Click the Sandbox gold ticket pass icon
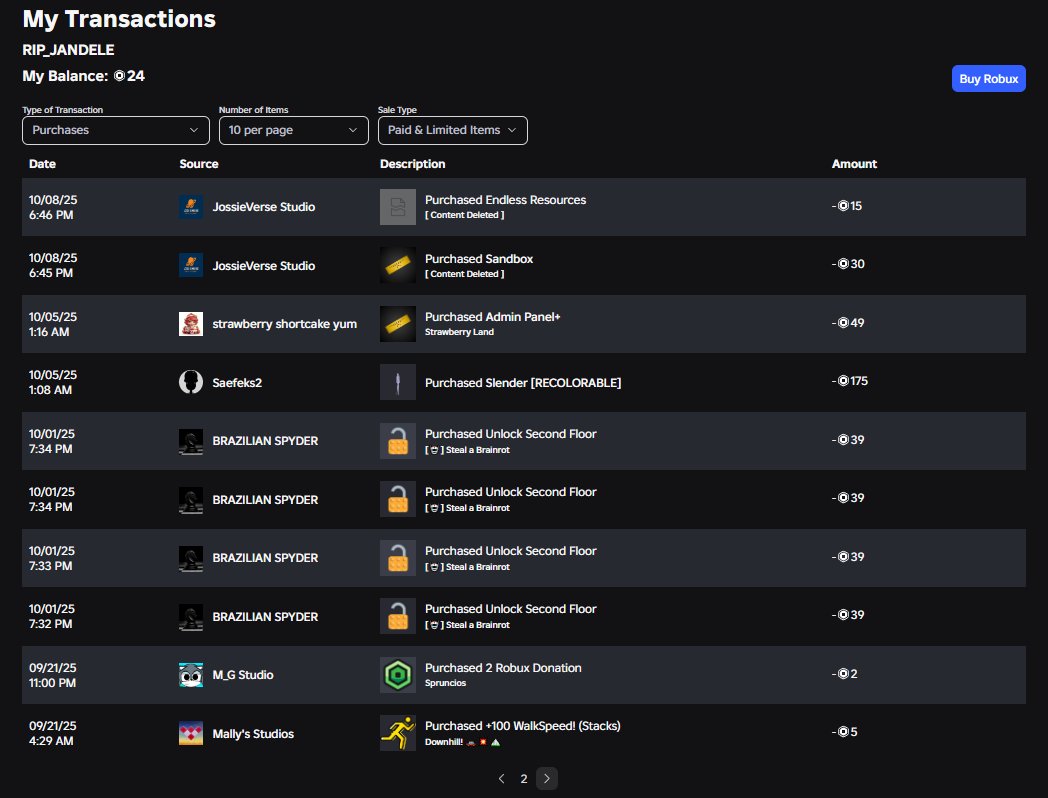The width and height of the screenshot is (1048, 798). pyautogui.click(x=398, y=265)
